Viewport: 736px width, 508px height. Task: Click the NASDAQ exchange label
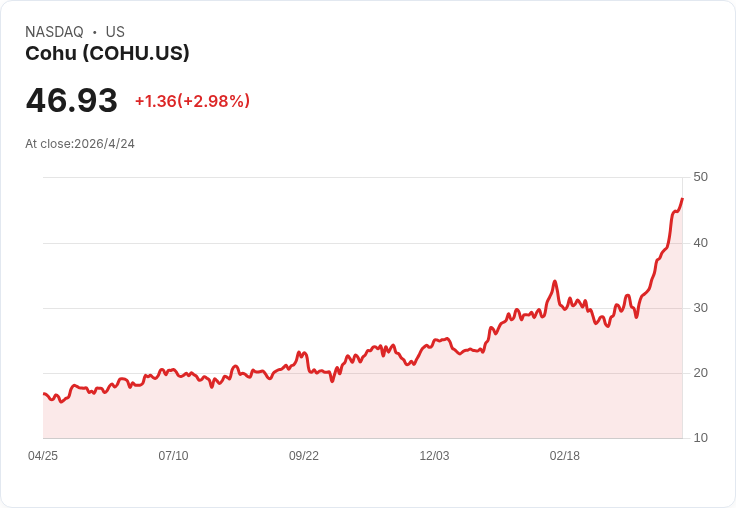[x=54, y=32]
